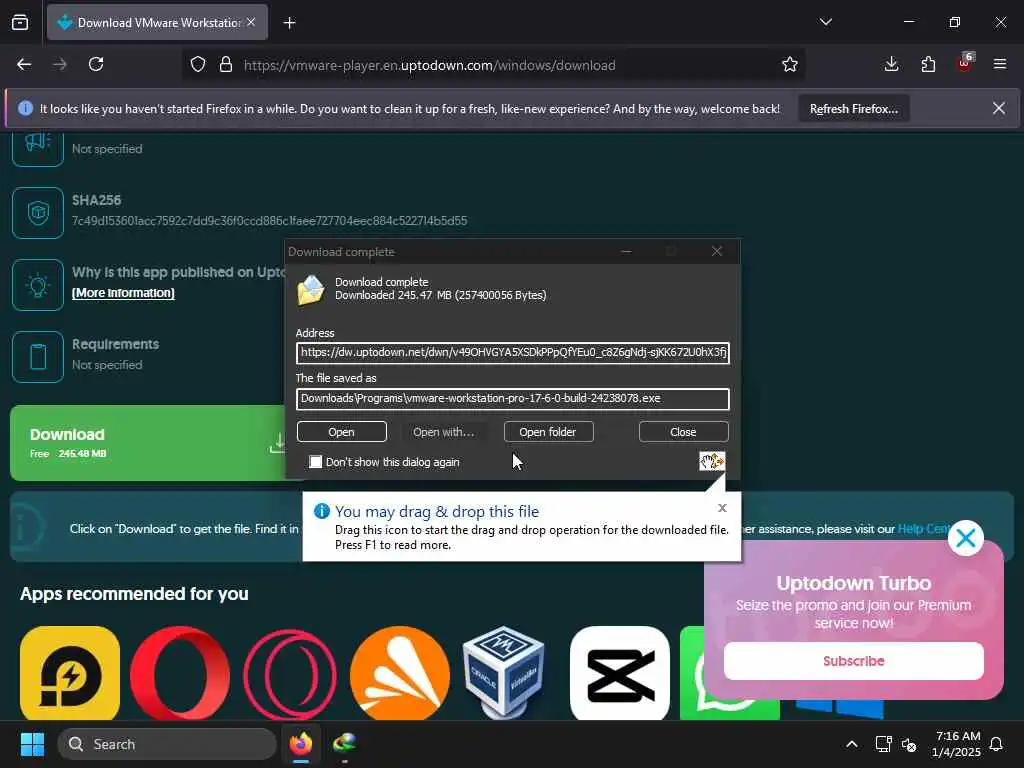The width and height of the screenshot is (1024, 768).
Task: Click the download complete envelope icon
Action: pyautogui.click(x=311, y=290)
